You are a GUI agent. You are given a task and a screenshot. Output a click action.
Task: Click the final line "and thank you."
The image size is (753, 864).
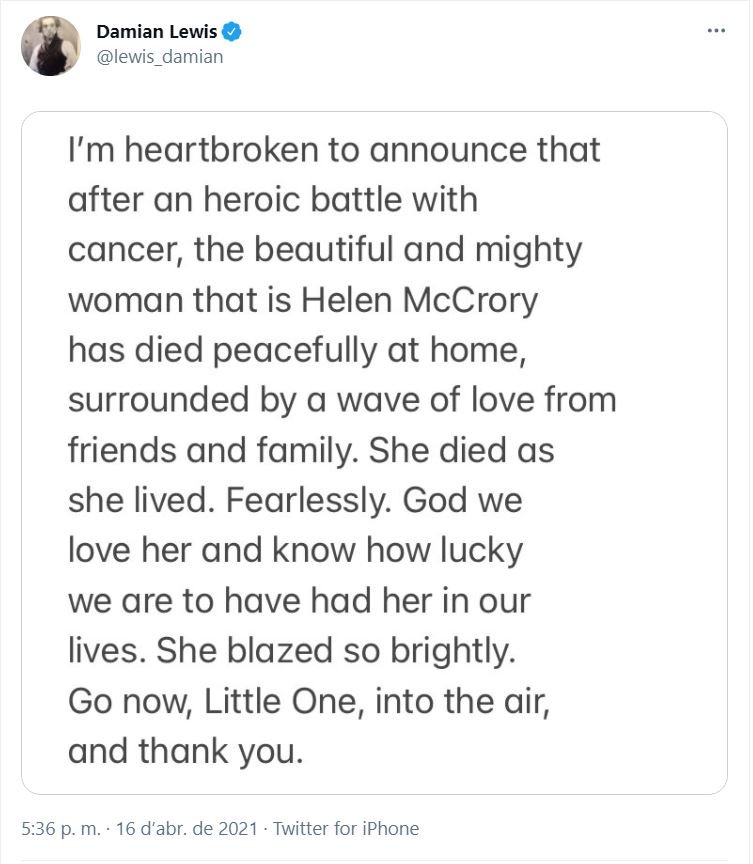[x=184, y=751]
